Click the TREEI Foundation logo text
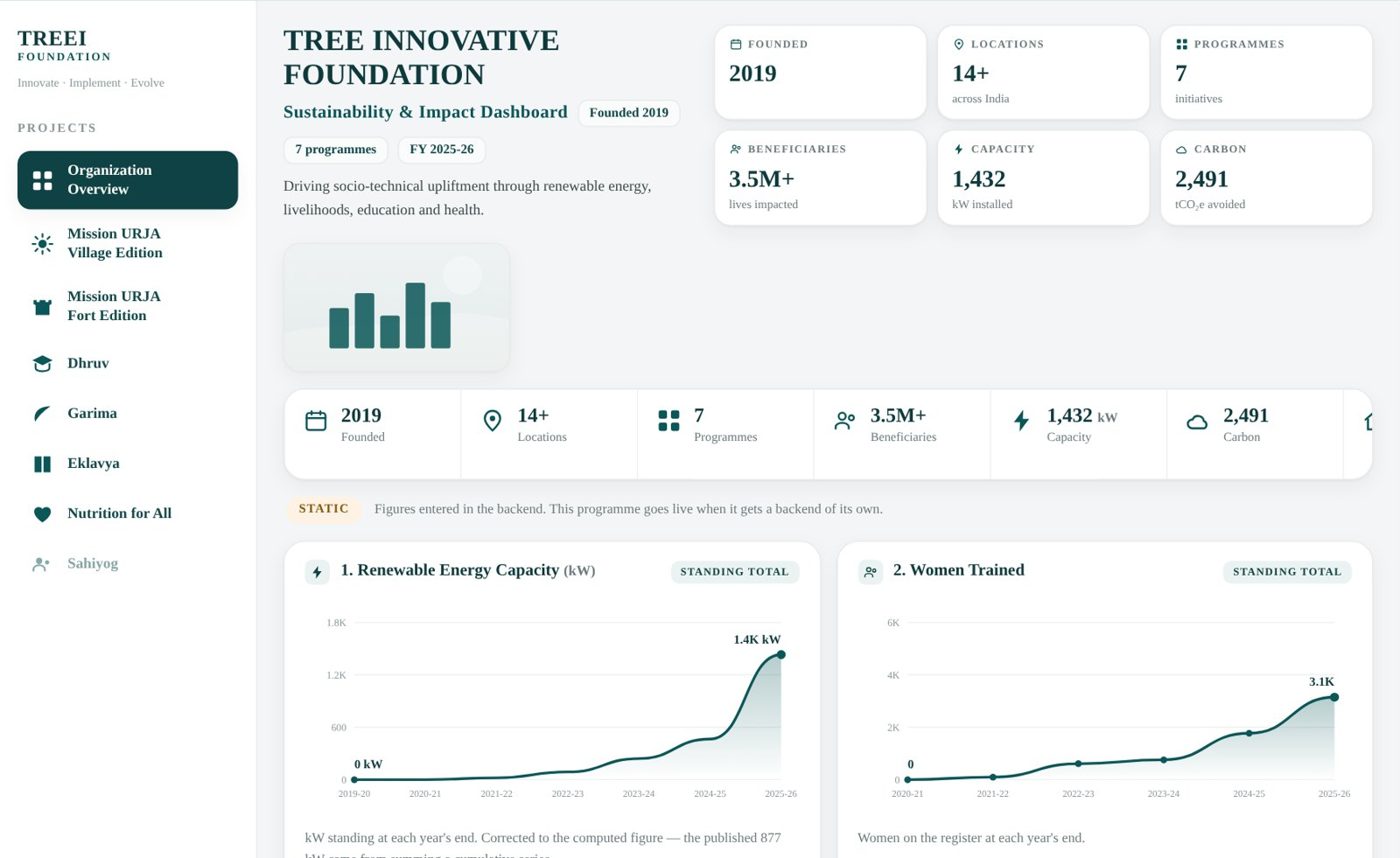This screenshot has height=858, width=1400. coord(64,45)
